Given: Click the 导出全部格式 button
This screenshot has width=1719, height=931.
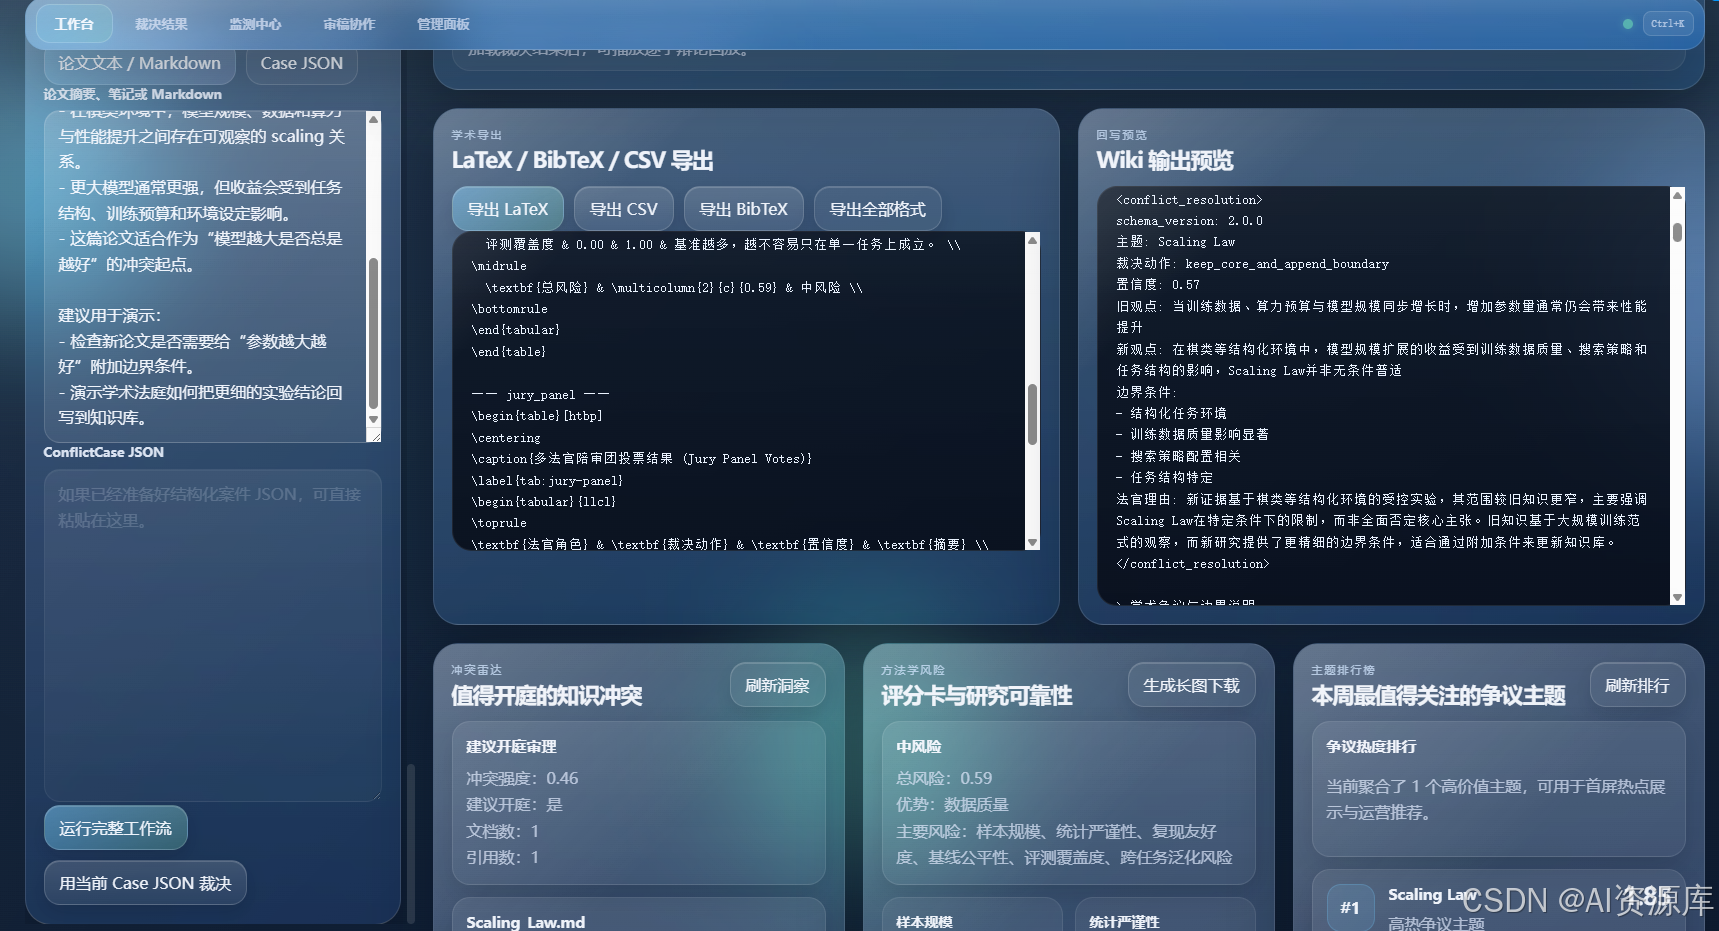Looking at the screenshot, I should click(878, 209).
